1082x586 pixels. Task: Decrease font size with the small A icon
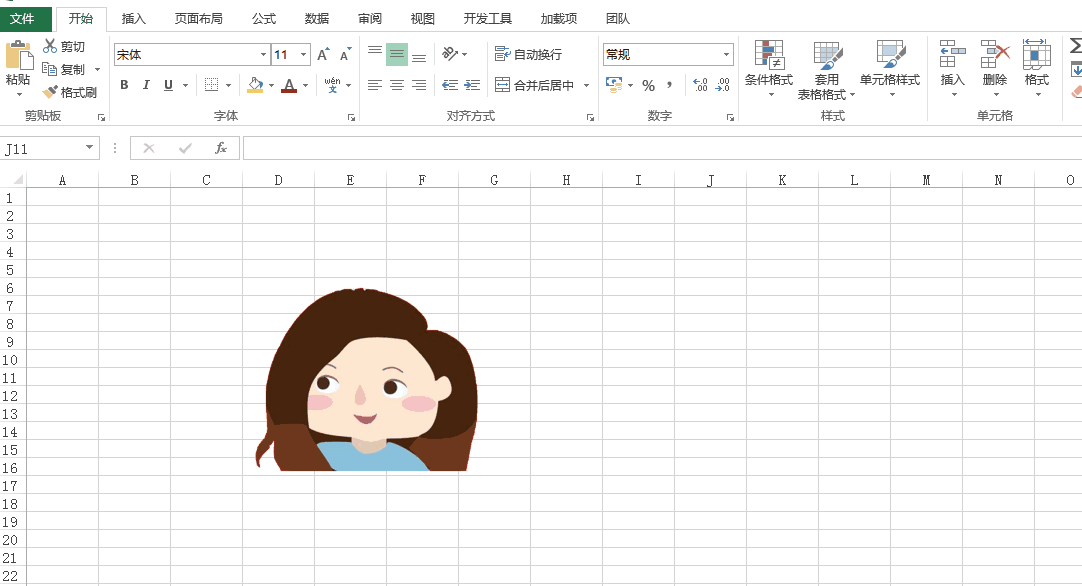pyautogui.click(x=345, y=55)
